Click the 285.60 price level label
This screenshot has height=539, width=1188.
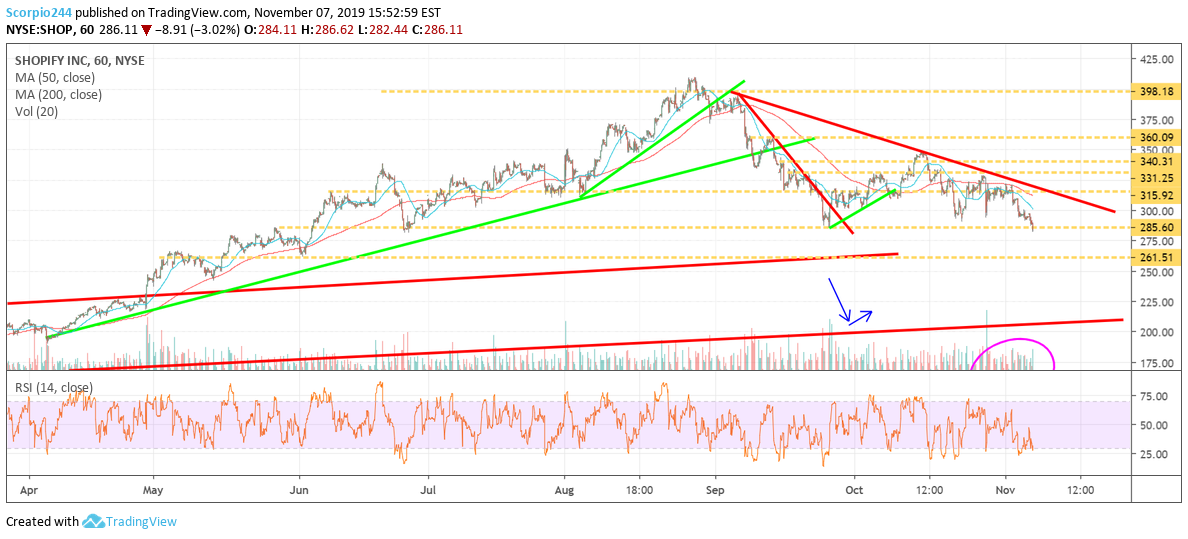[x=1156, y=227]
